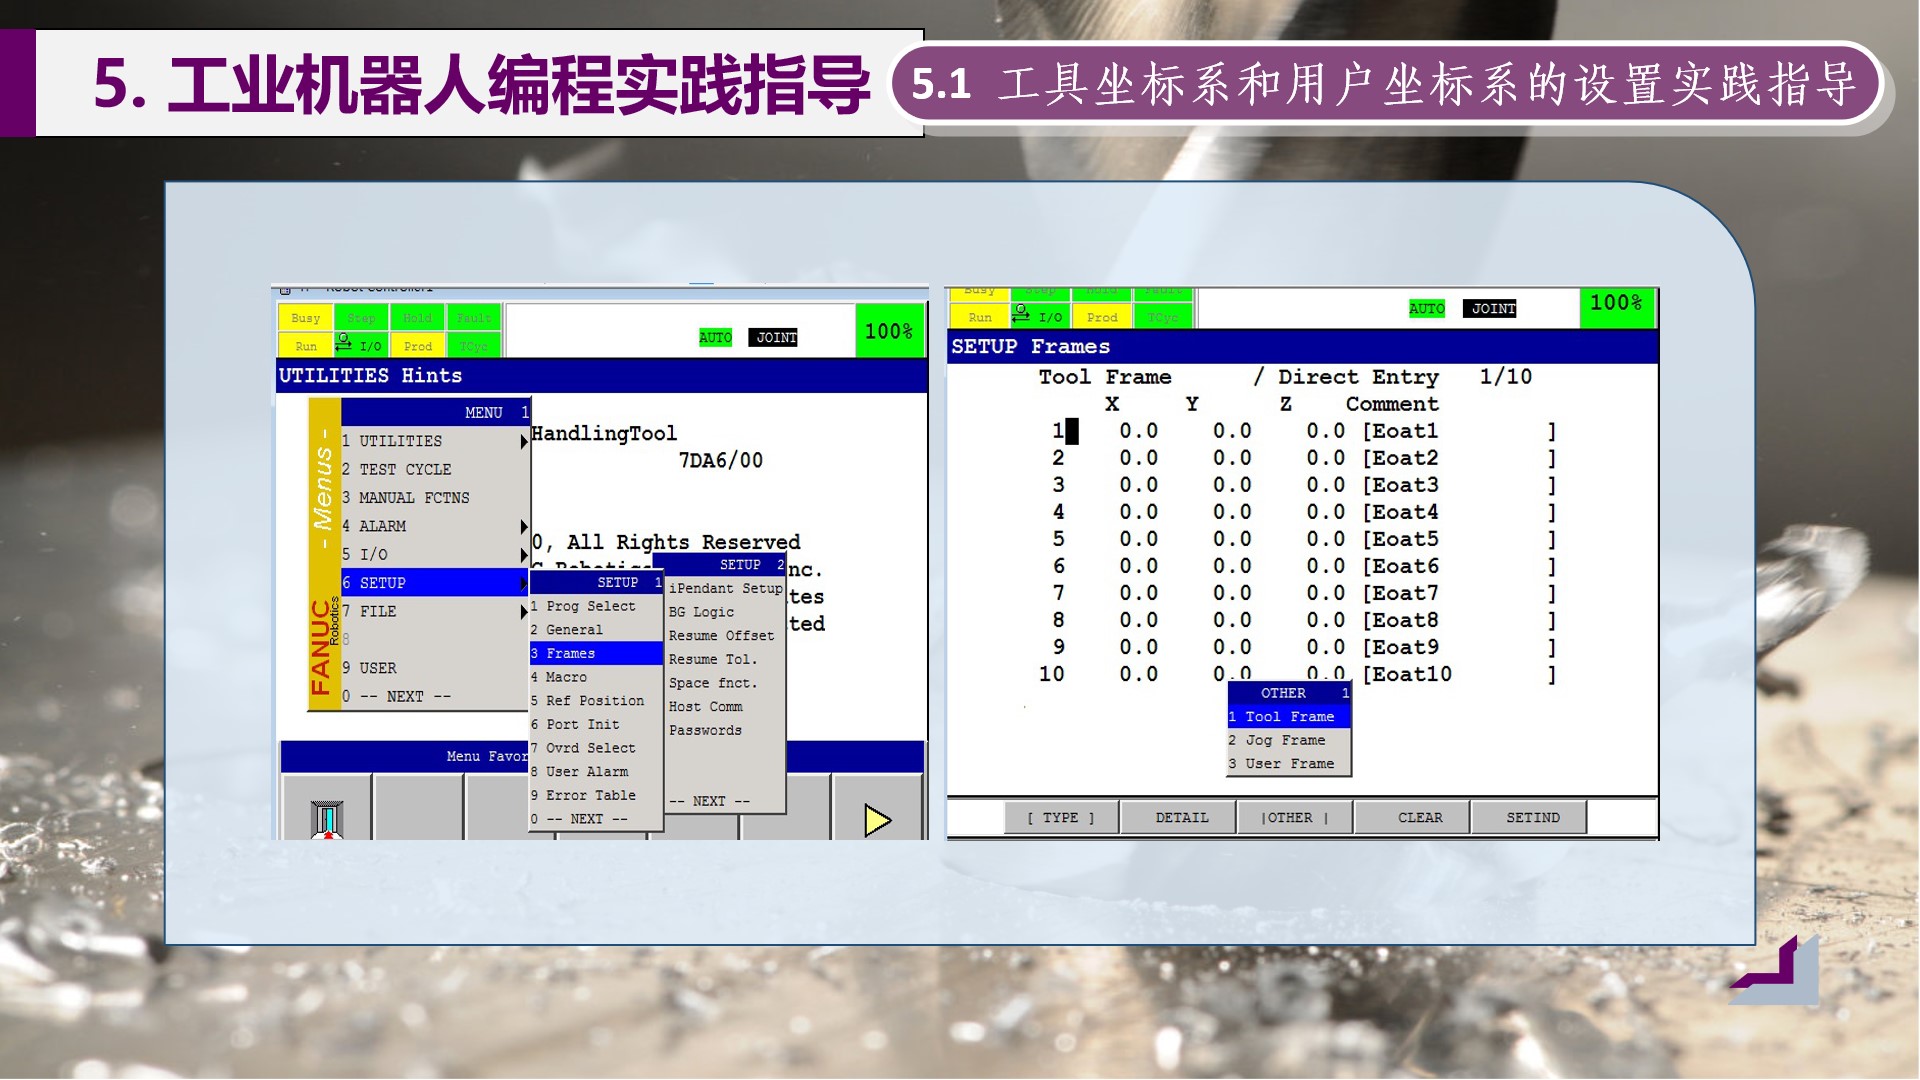
Task: Click the Busy status indicator on the left pendant
Action: click(x=305, y=318)
